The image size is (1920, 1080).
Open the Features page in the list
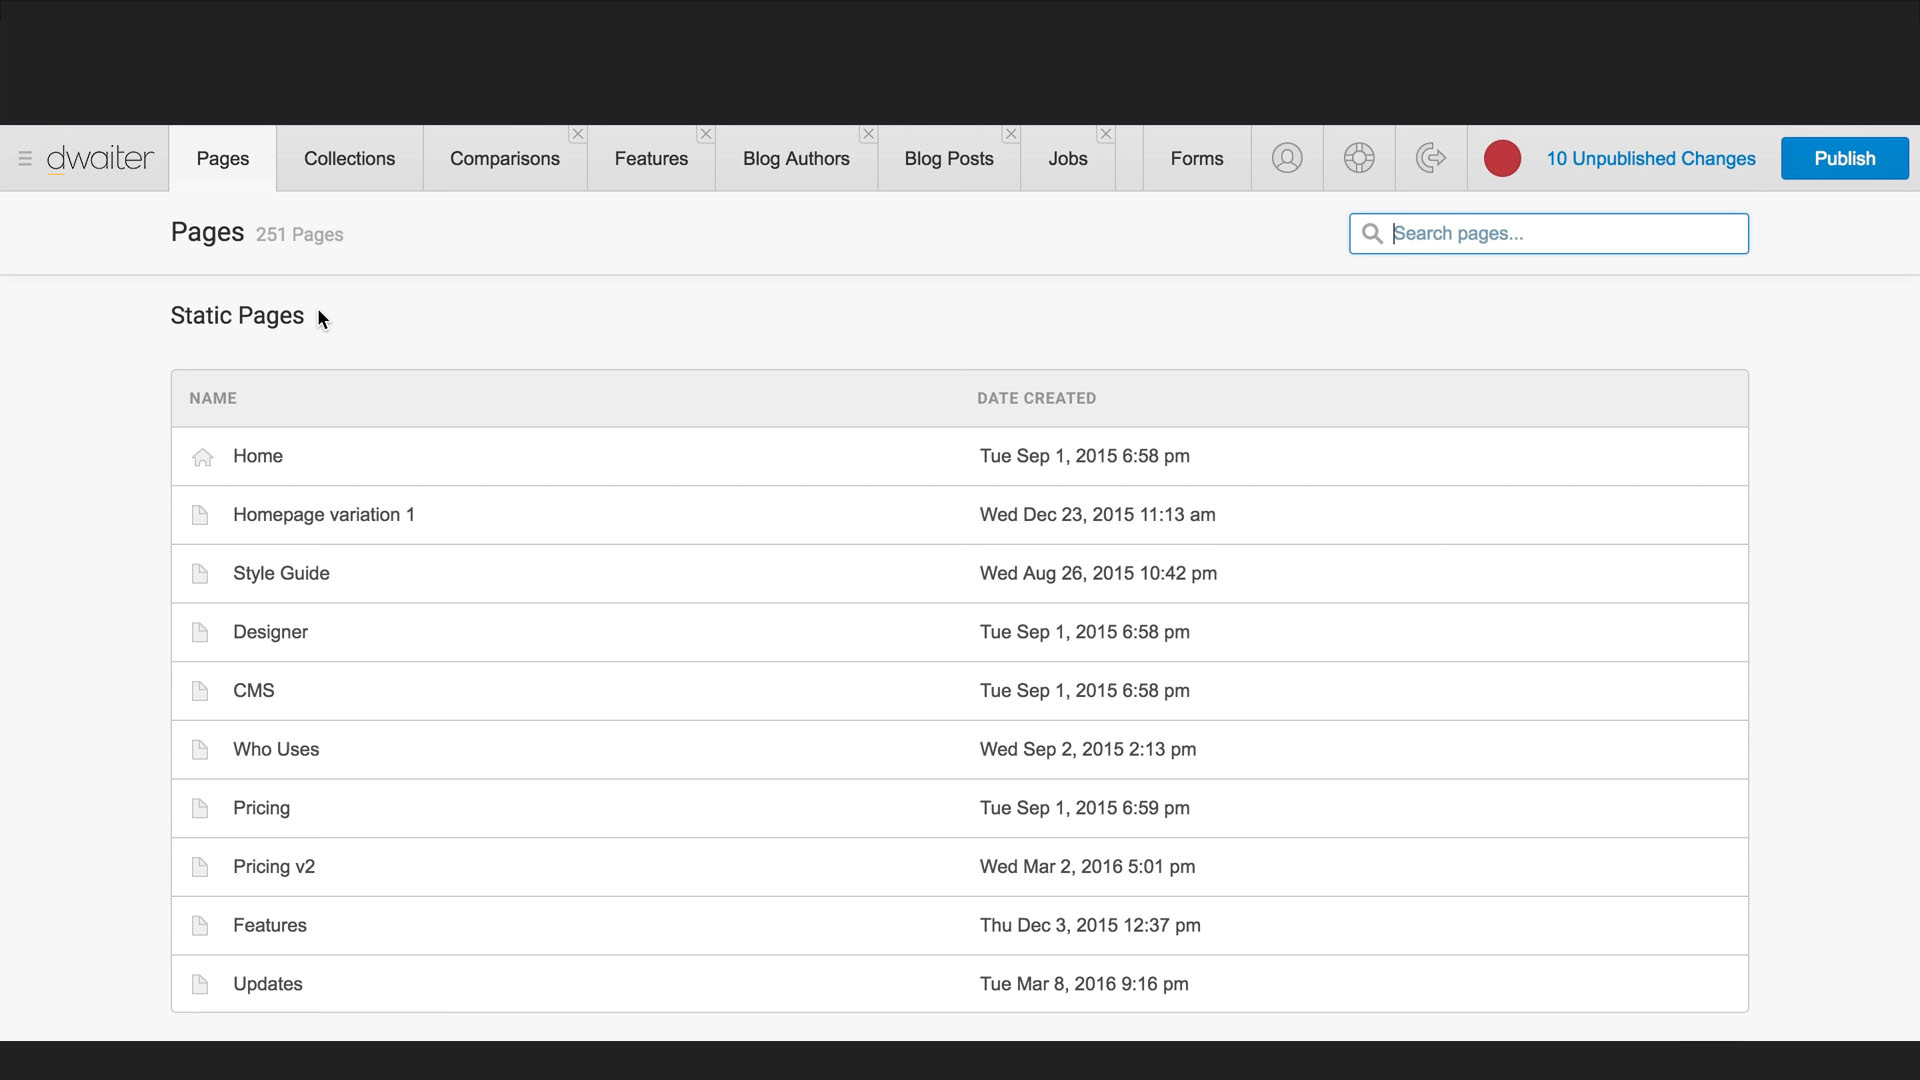960,926
